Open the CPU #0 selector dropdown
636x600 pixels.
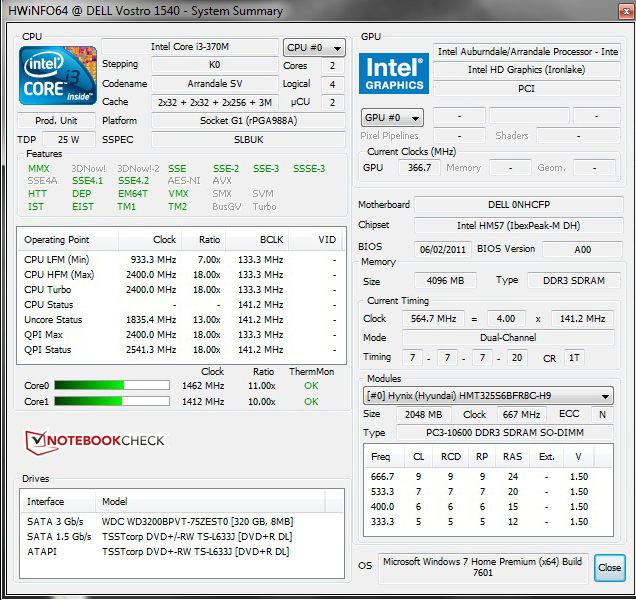(314, 48)
